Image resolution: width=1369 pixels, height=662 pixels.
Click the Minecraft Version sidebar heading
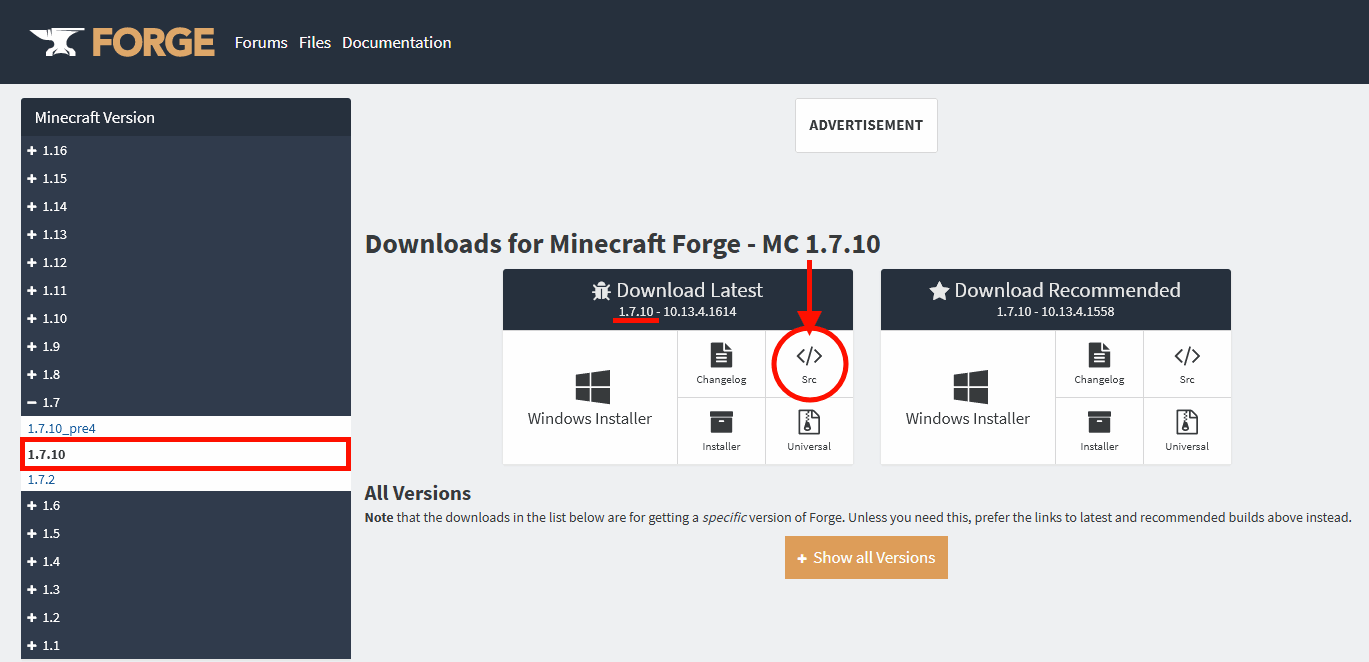(186, 117)
